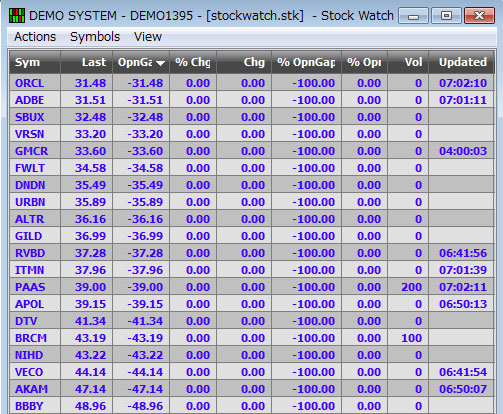Sort by the Last column header
Screen dimensions: 503x414
tap(87, 62)
